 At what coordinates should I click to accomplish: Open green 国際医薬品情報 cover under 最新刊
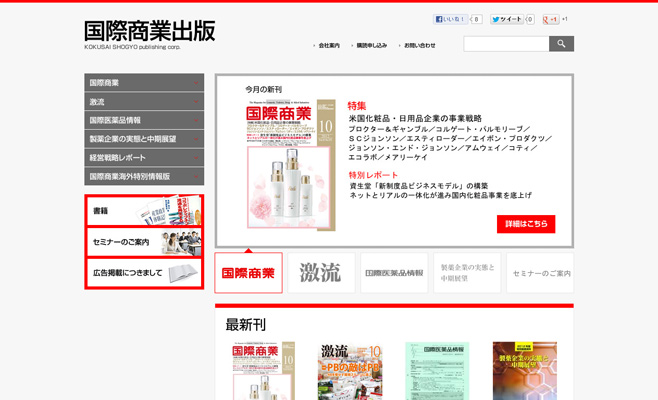tap(437, 371)
